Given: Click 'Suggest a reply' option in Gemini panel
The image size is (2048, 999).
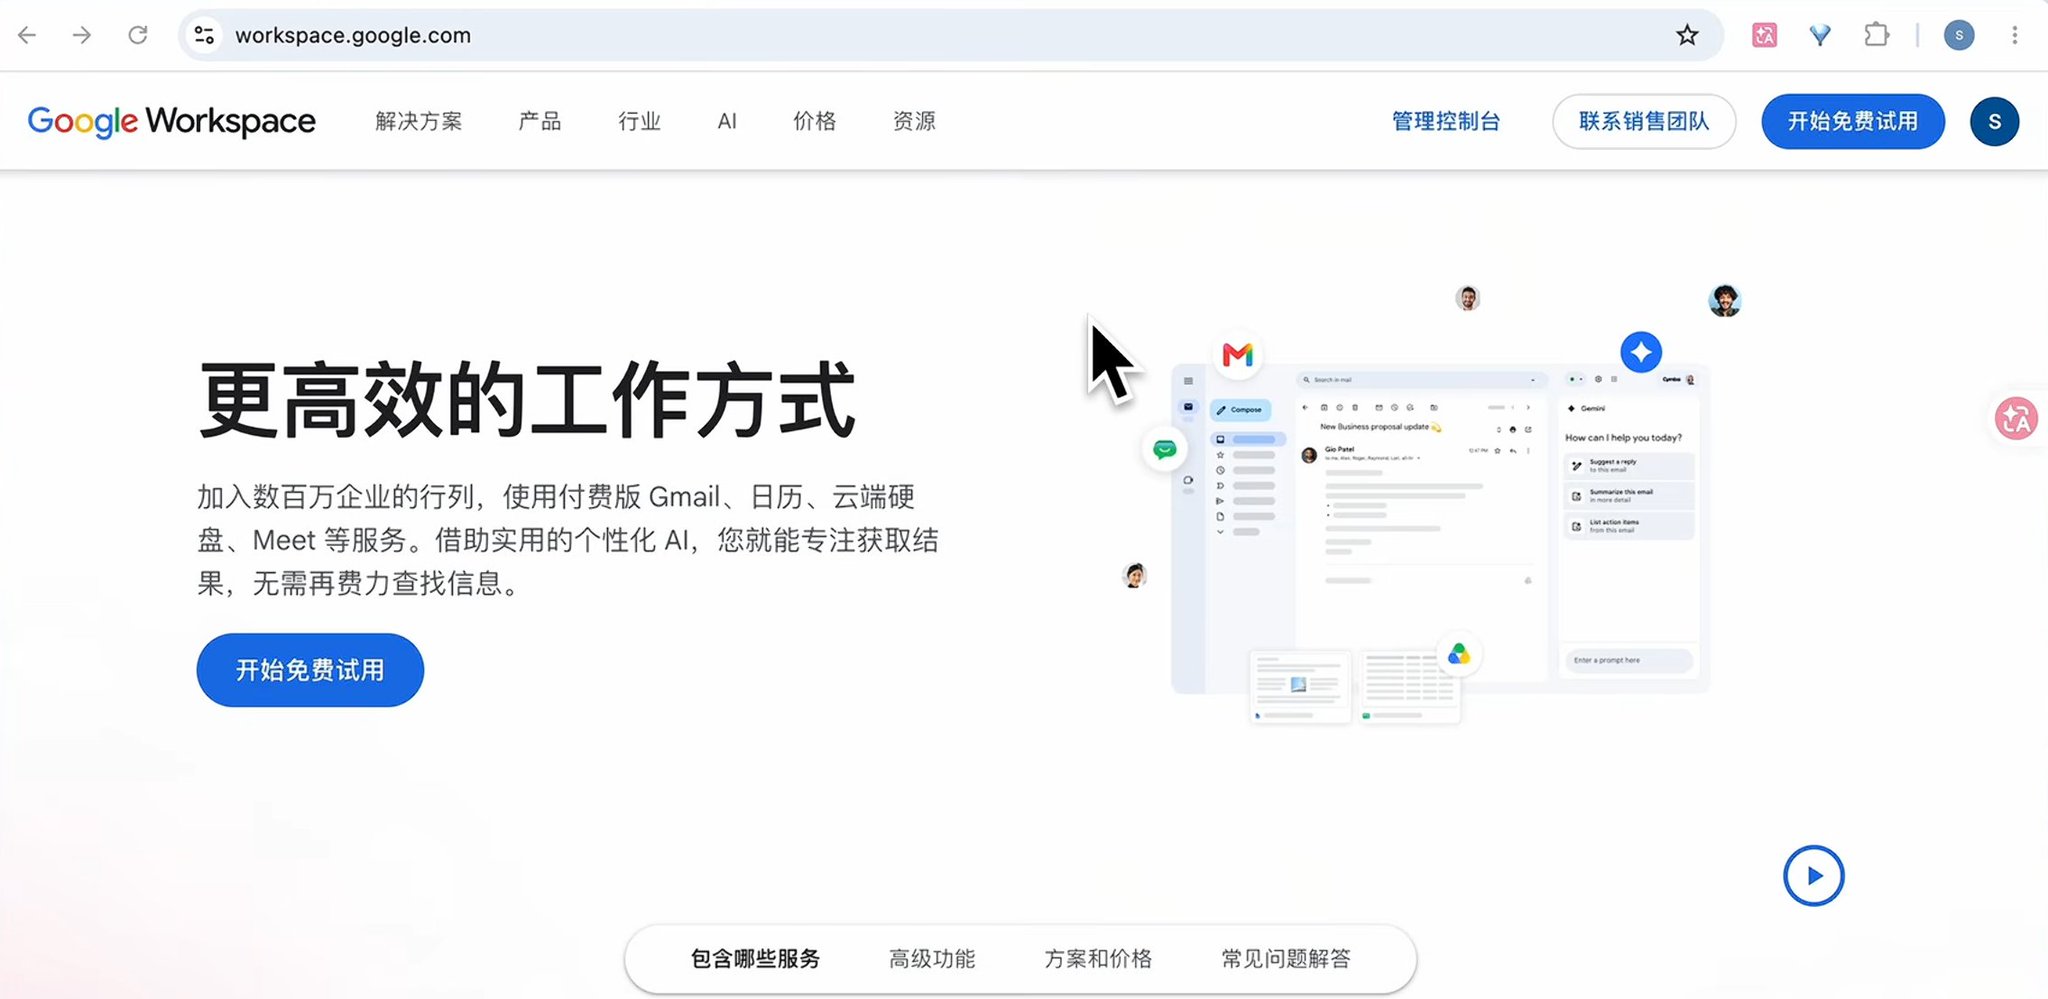Looking at the screenshot, I should pos(1628,465).
